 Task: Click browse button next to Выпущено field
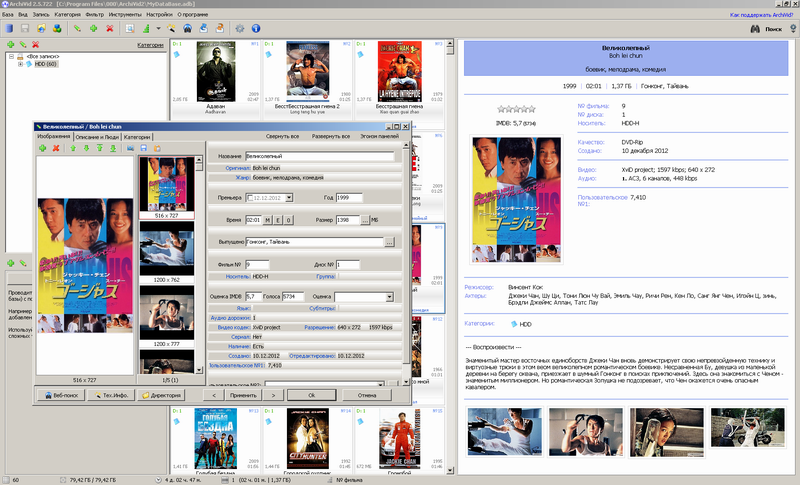point(389,242)
